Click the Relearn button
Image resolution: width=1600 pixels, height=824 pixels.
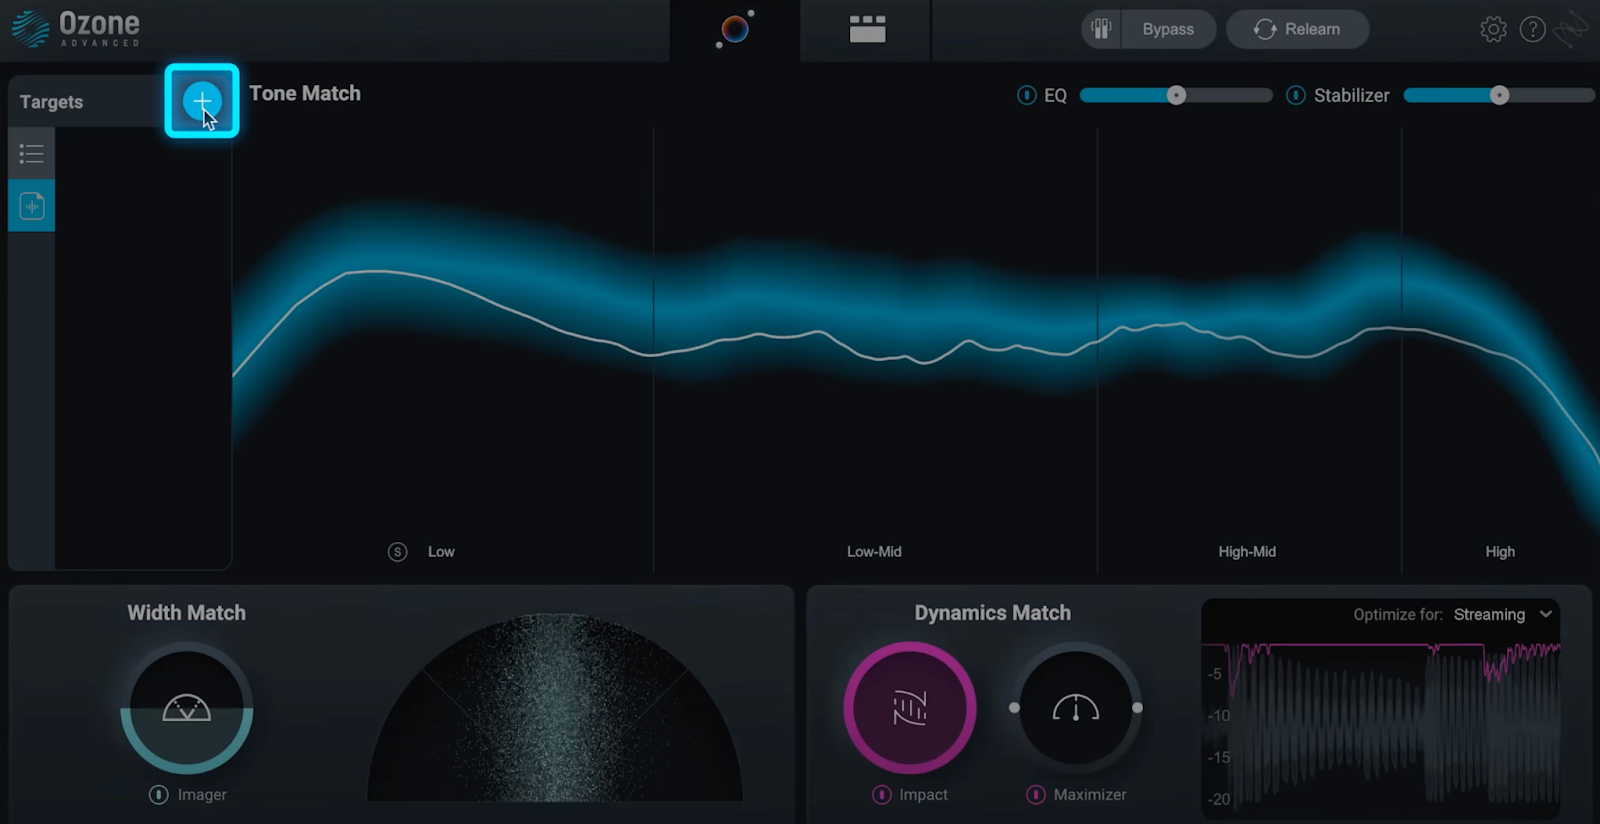(x=1297, y=30)
